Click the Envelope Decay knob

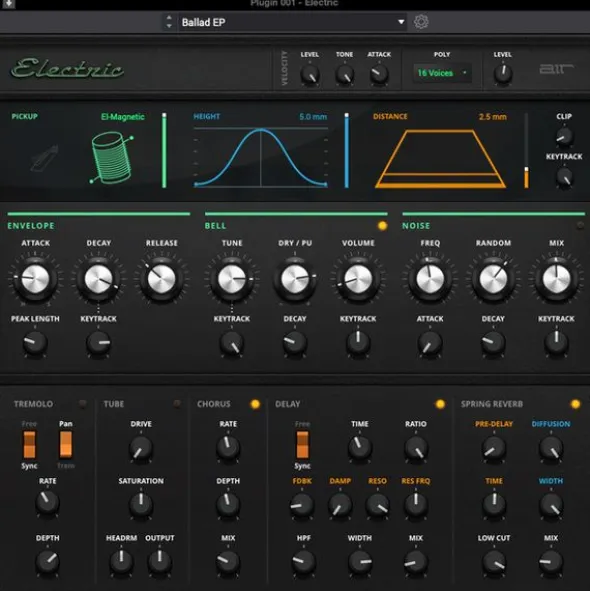tap(98, 279)
